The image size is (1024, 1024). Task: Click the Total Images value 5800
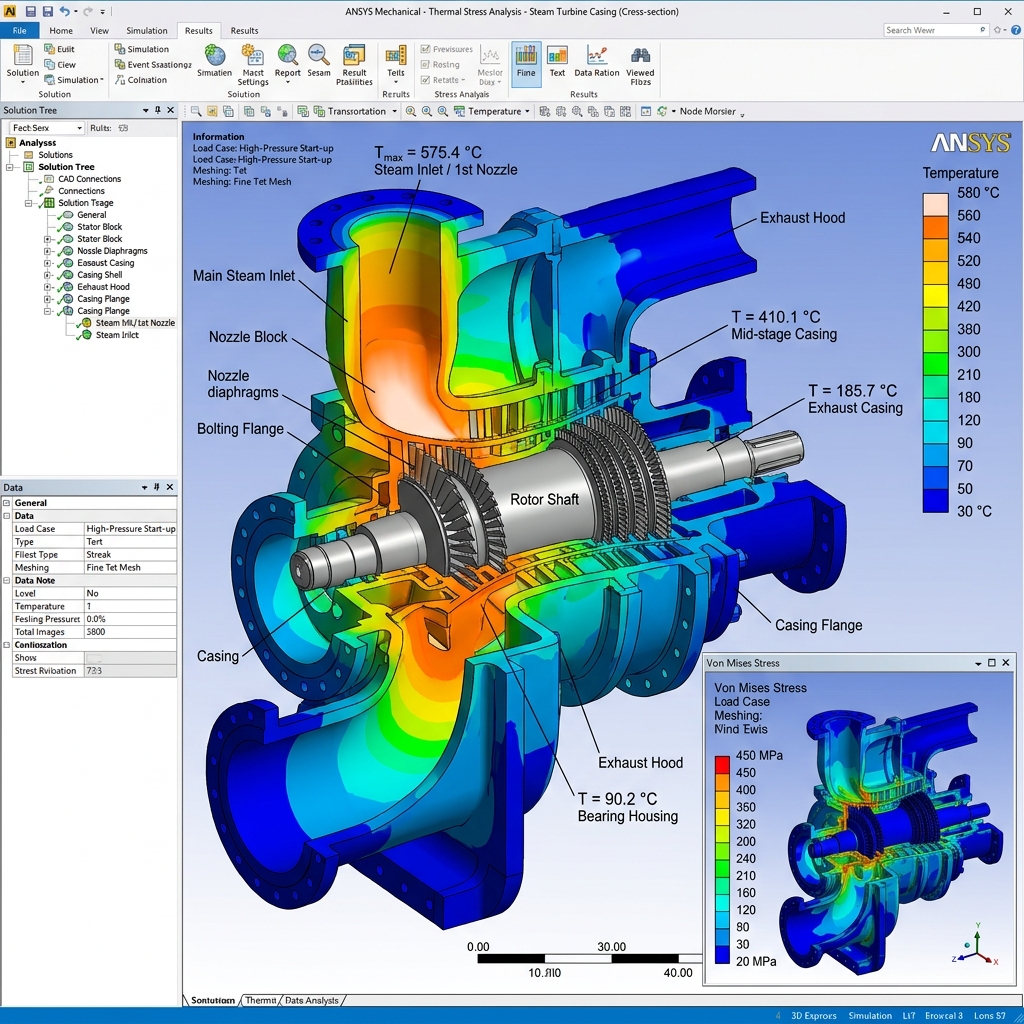click(x=131, y=632)
